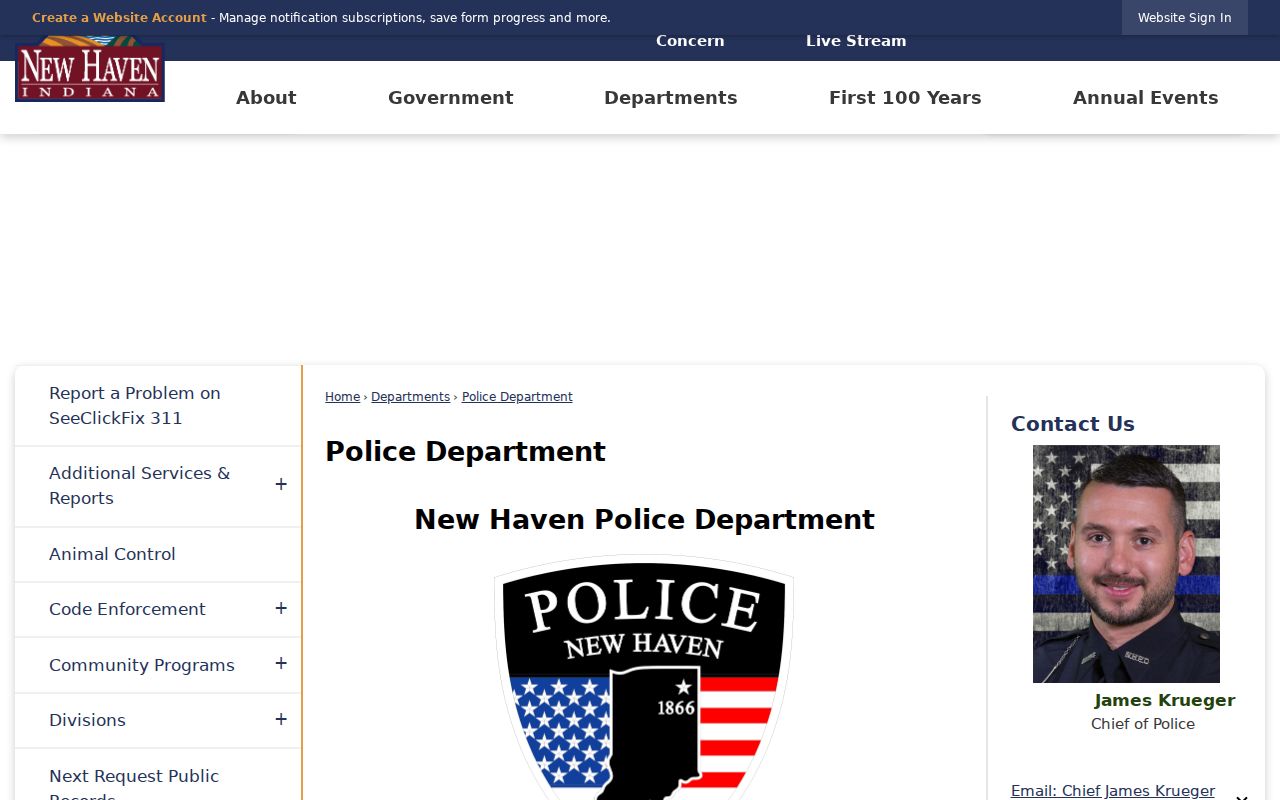Image resolution: width=1280 pixels, height=800 pixels.
Task: Click the Website Sign In button
Action: click(1185, 18)
